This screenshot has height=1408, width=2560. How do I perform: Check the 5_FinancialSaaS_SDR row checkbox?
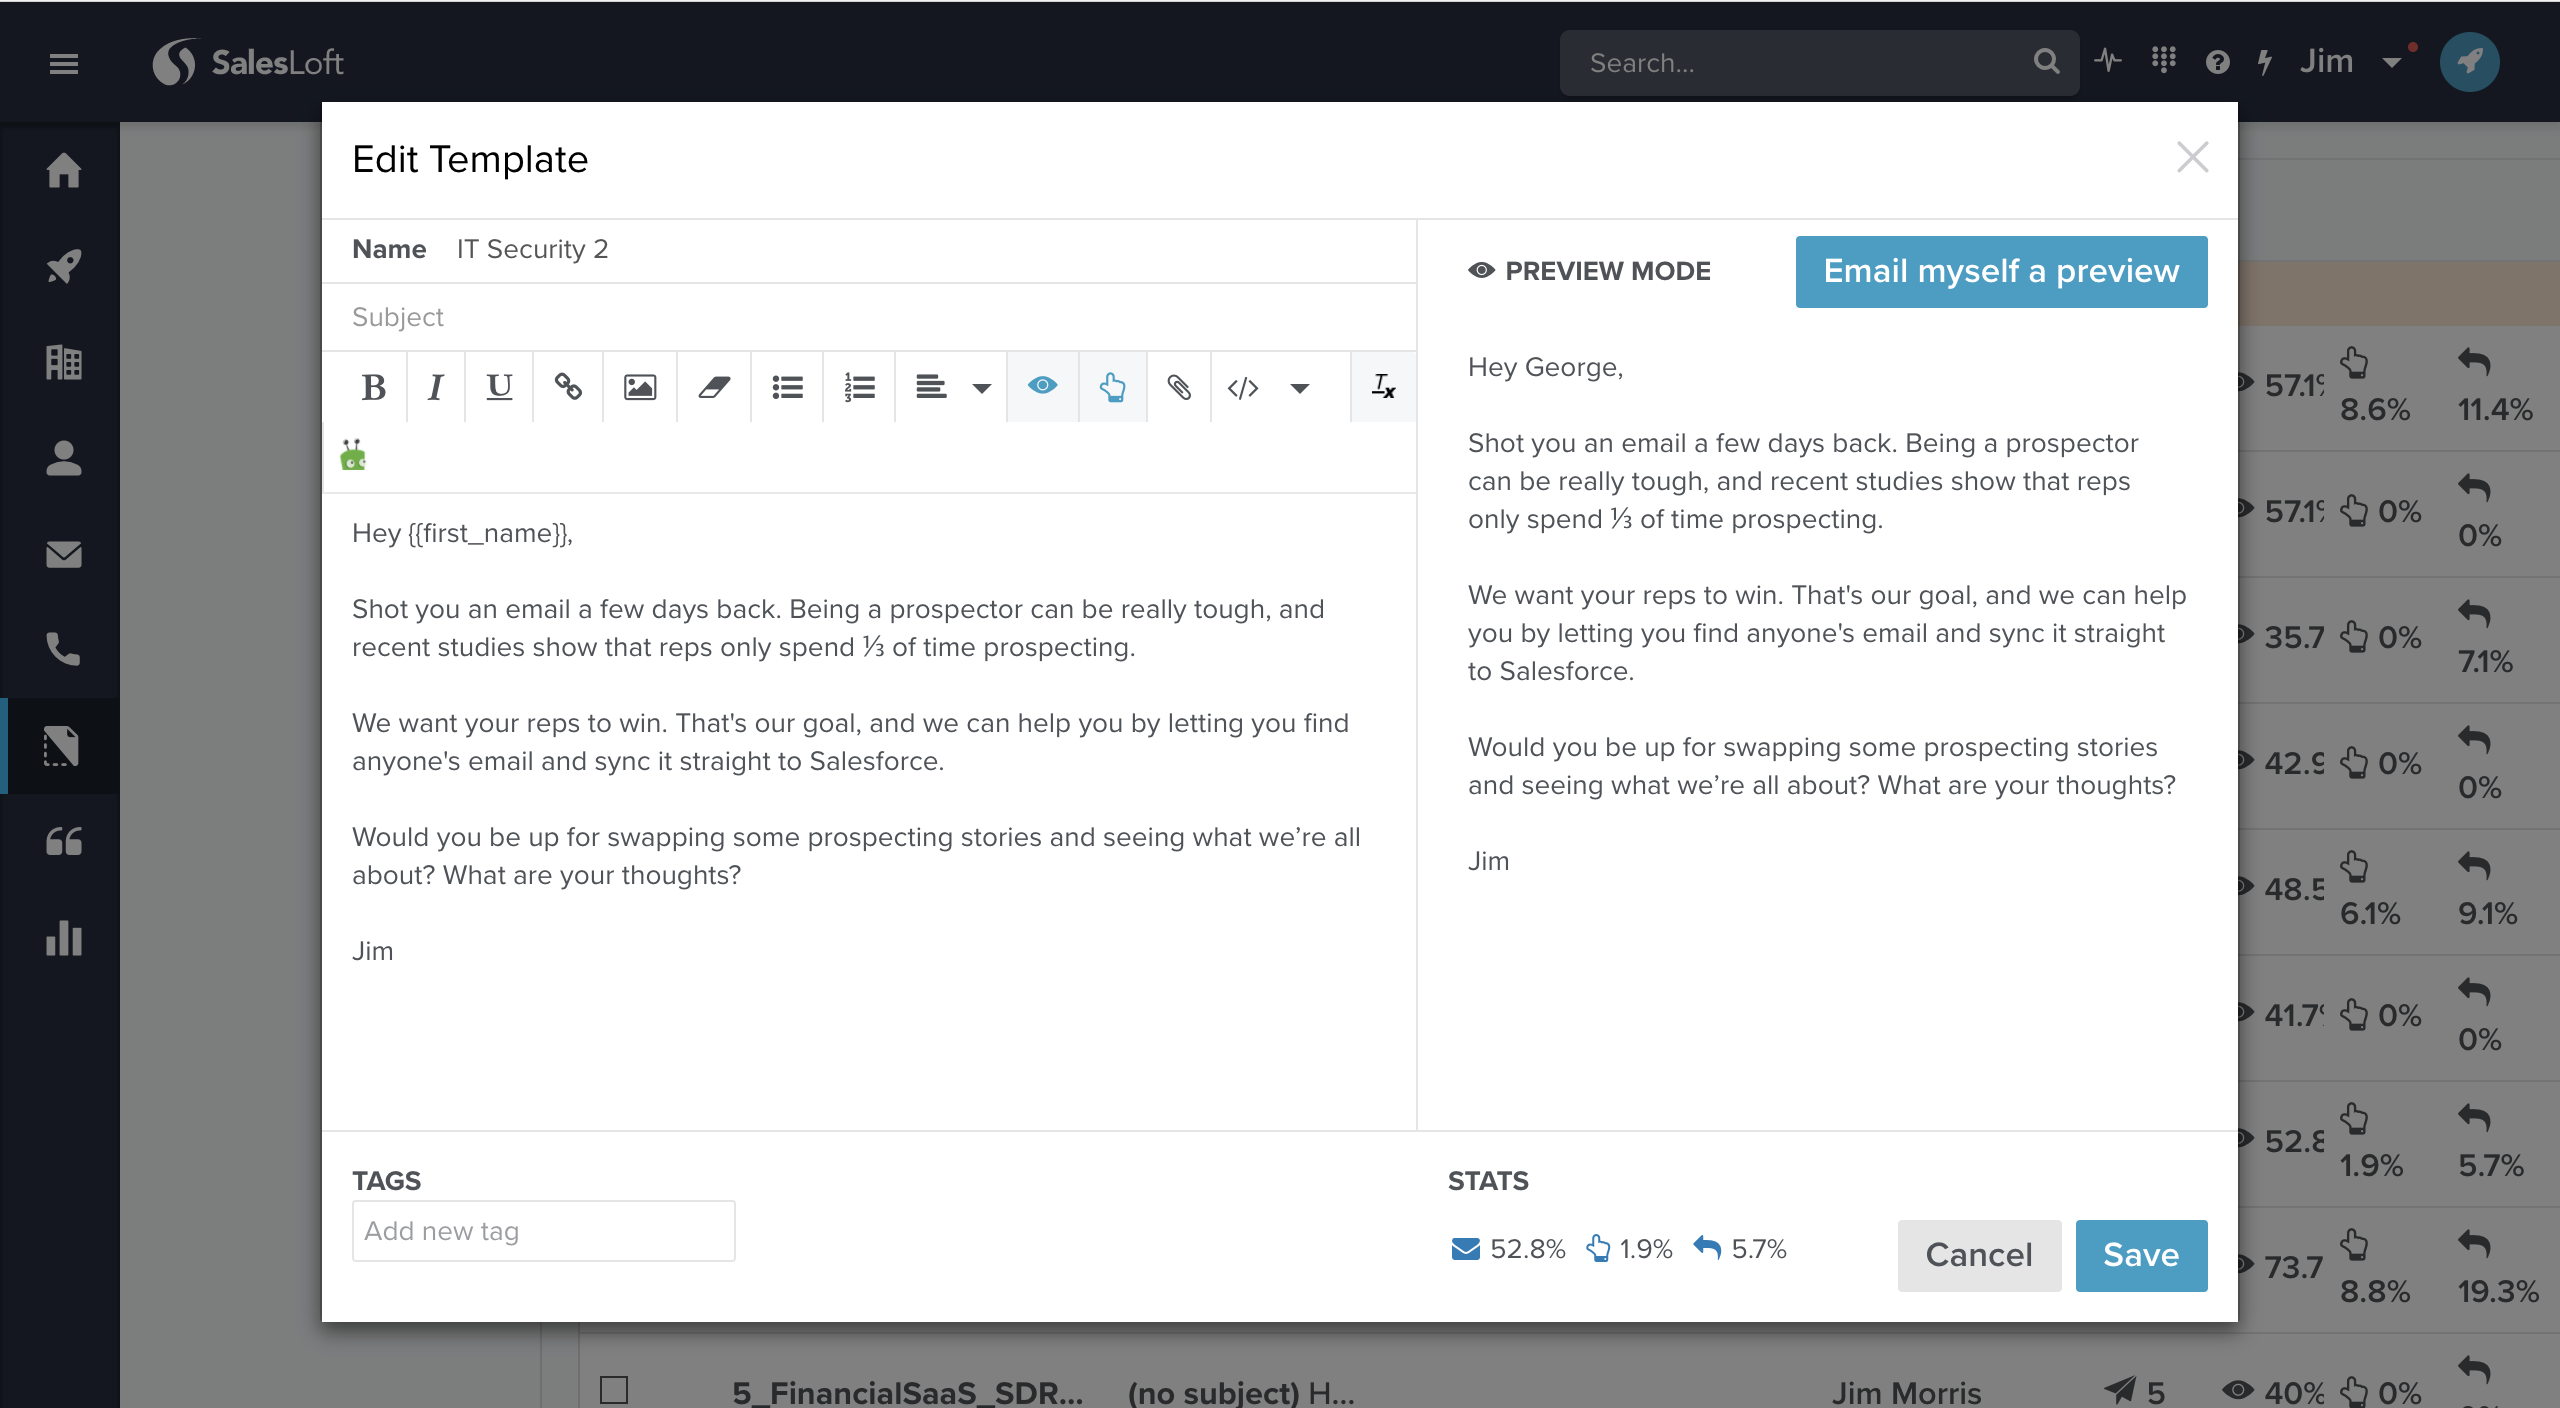tap(614, 1389)
